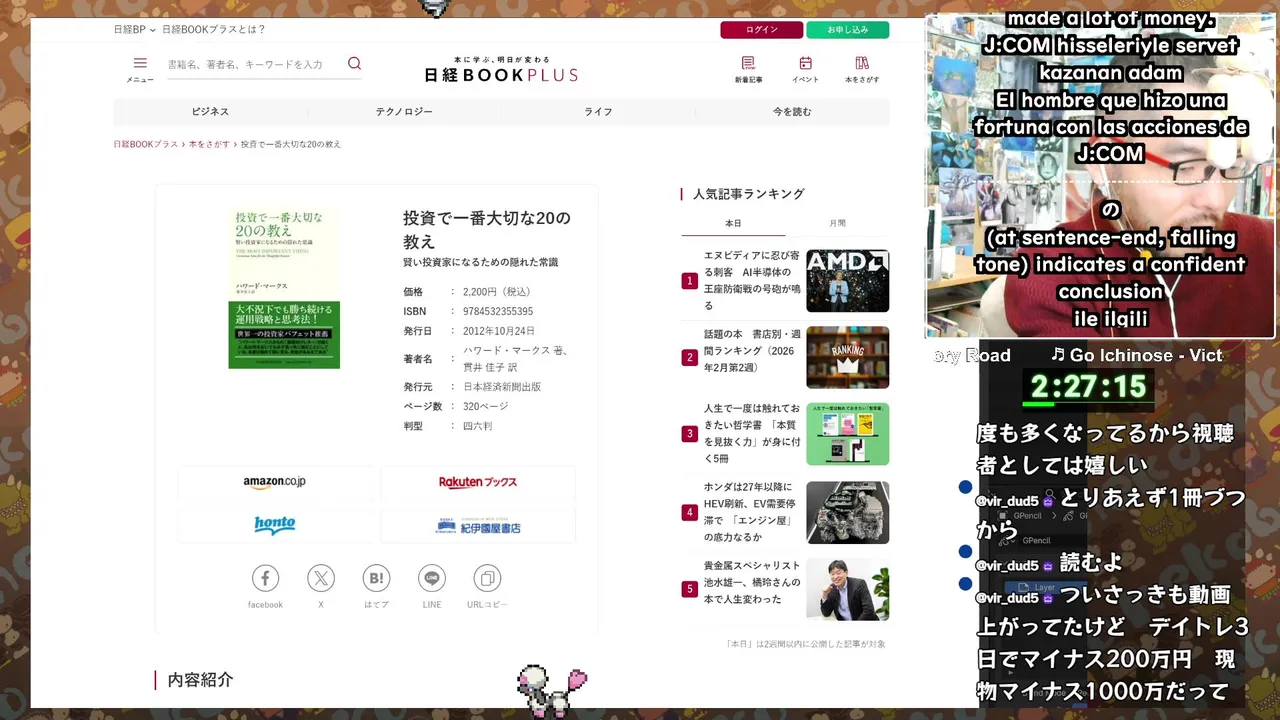Switch to the 月間 ranking tab
The image size is (1280, 720).
[837, 223]
